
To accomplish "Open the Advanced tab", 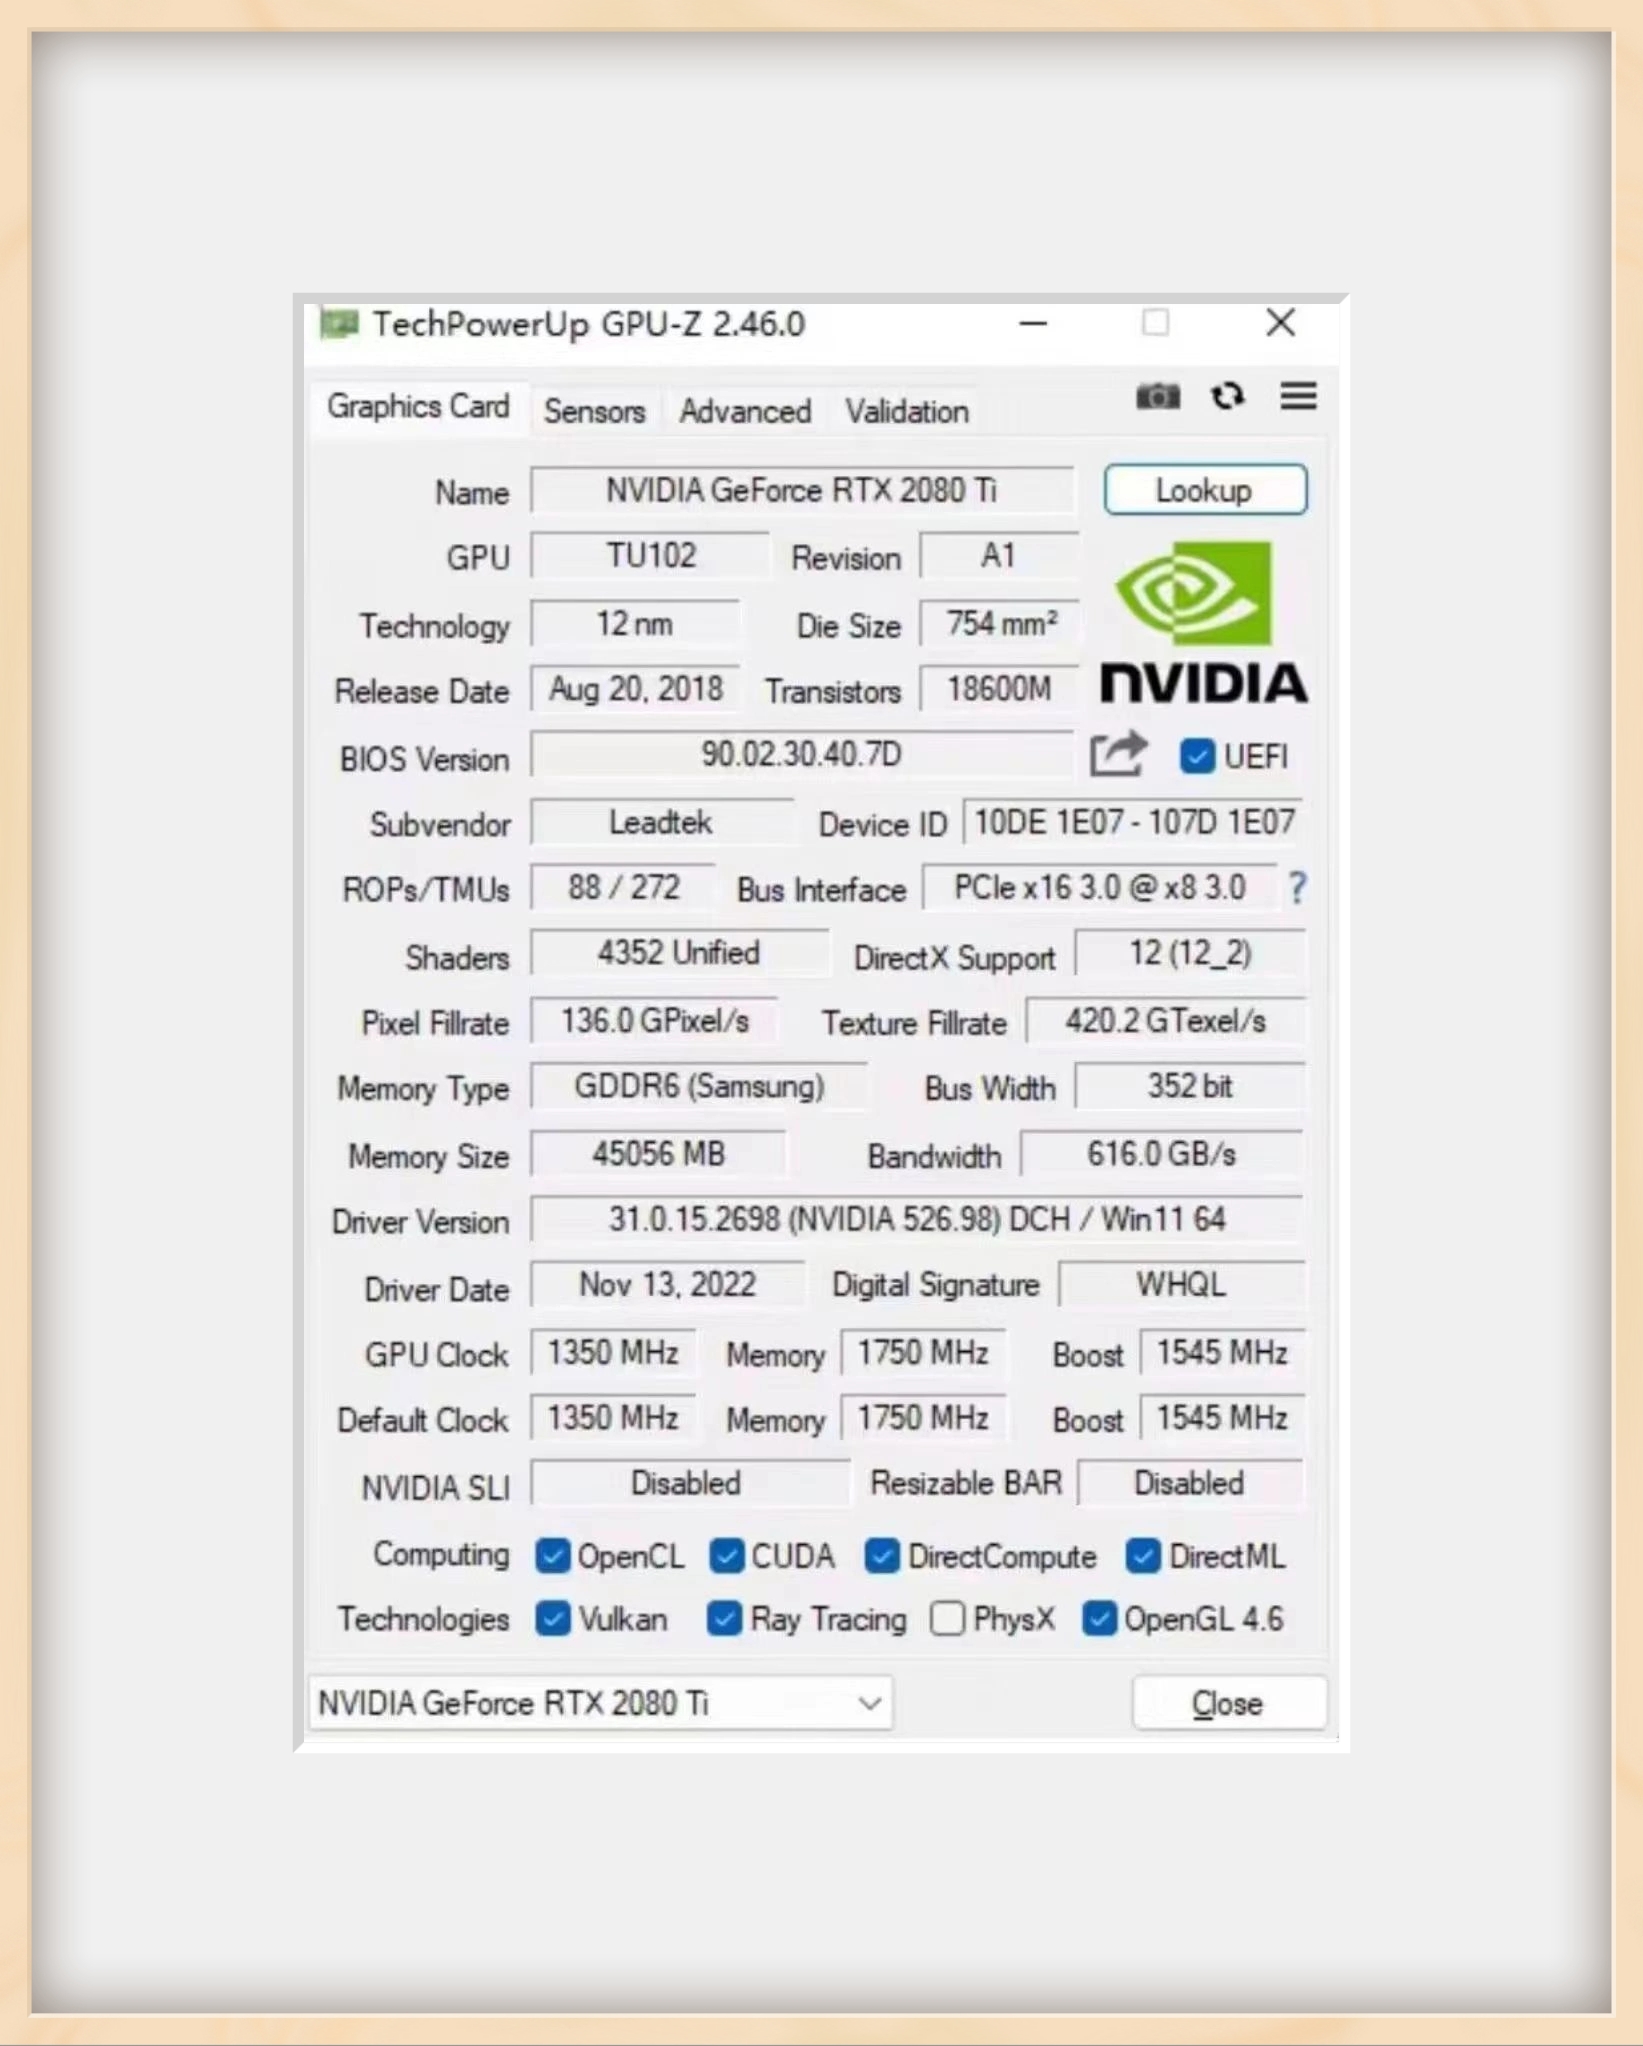I will 744,410.
